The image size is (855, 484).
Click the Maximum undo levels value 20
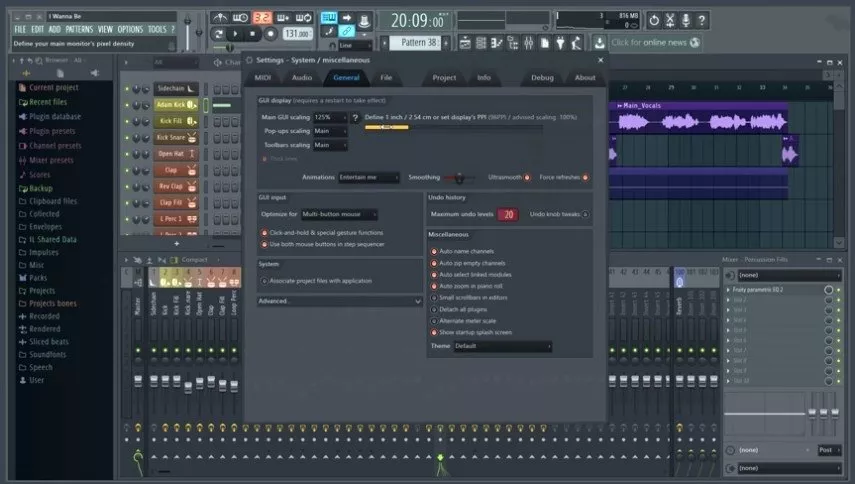coord(508,215)
